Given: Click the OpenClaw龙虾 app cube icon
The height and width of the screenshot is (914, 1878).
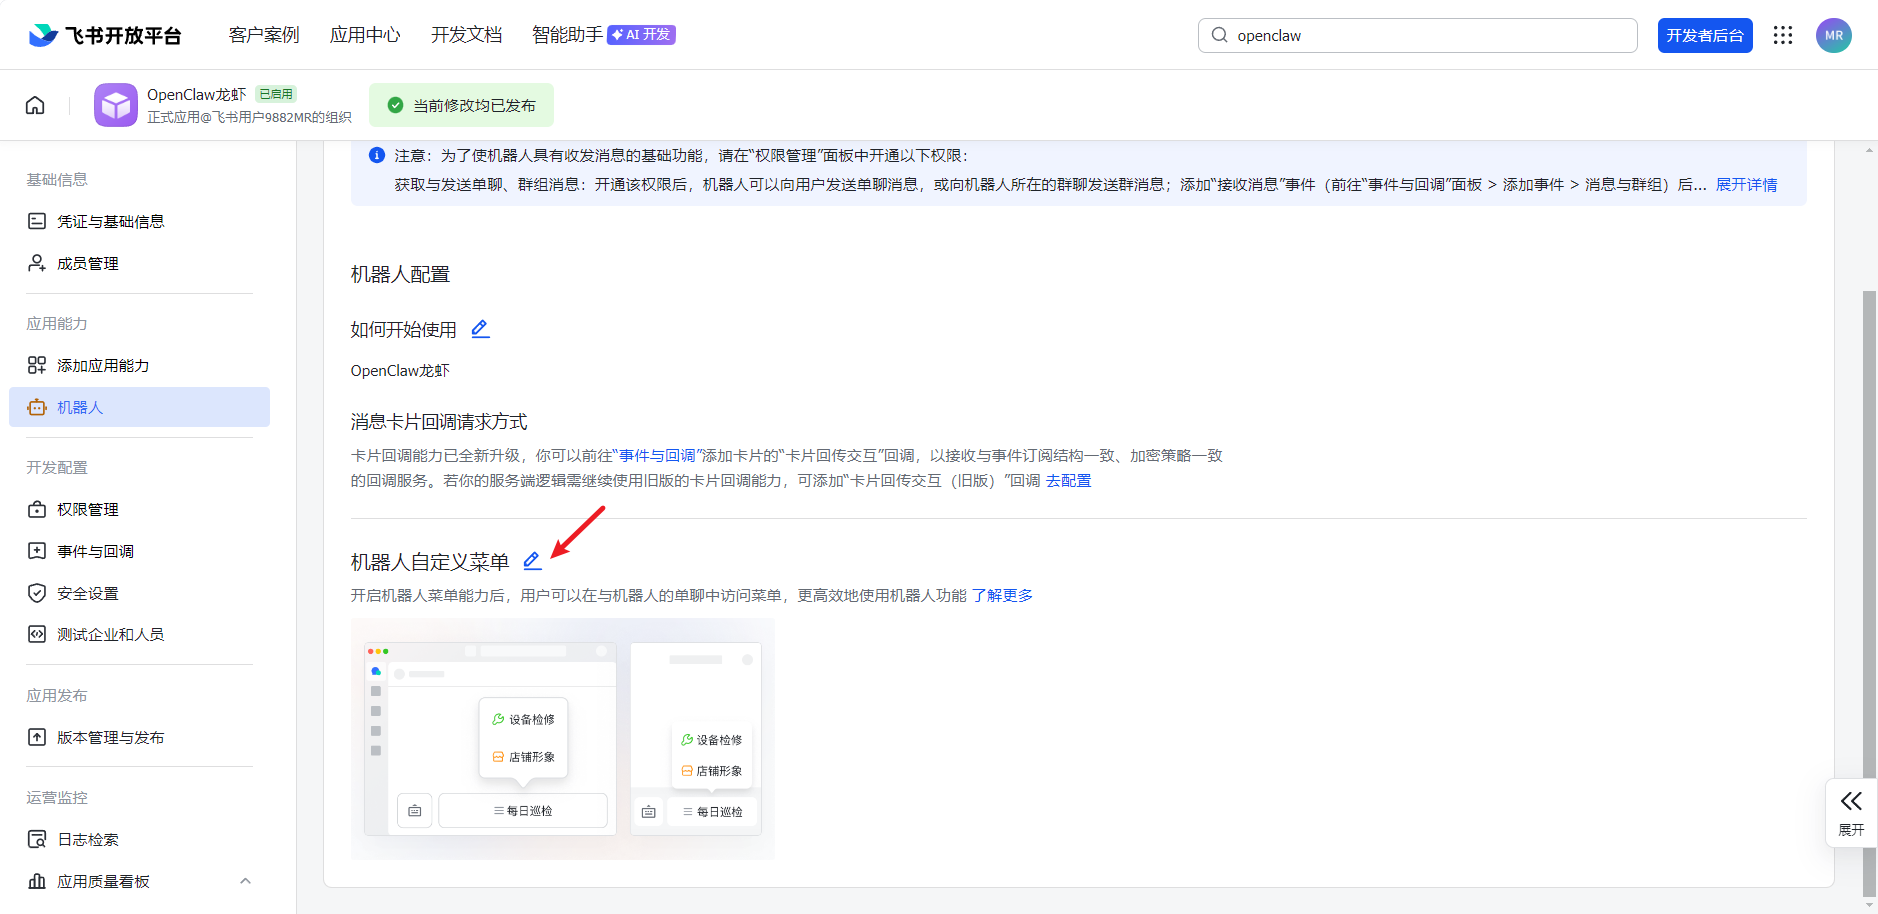Looking at the screenshot, I should point(116,105).
